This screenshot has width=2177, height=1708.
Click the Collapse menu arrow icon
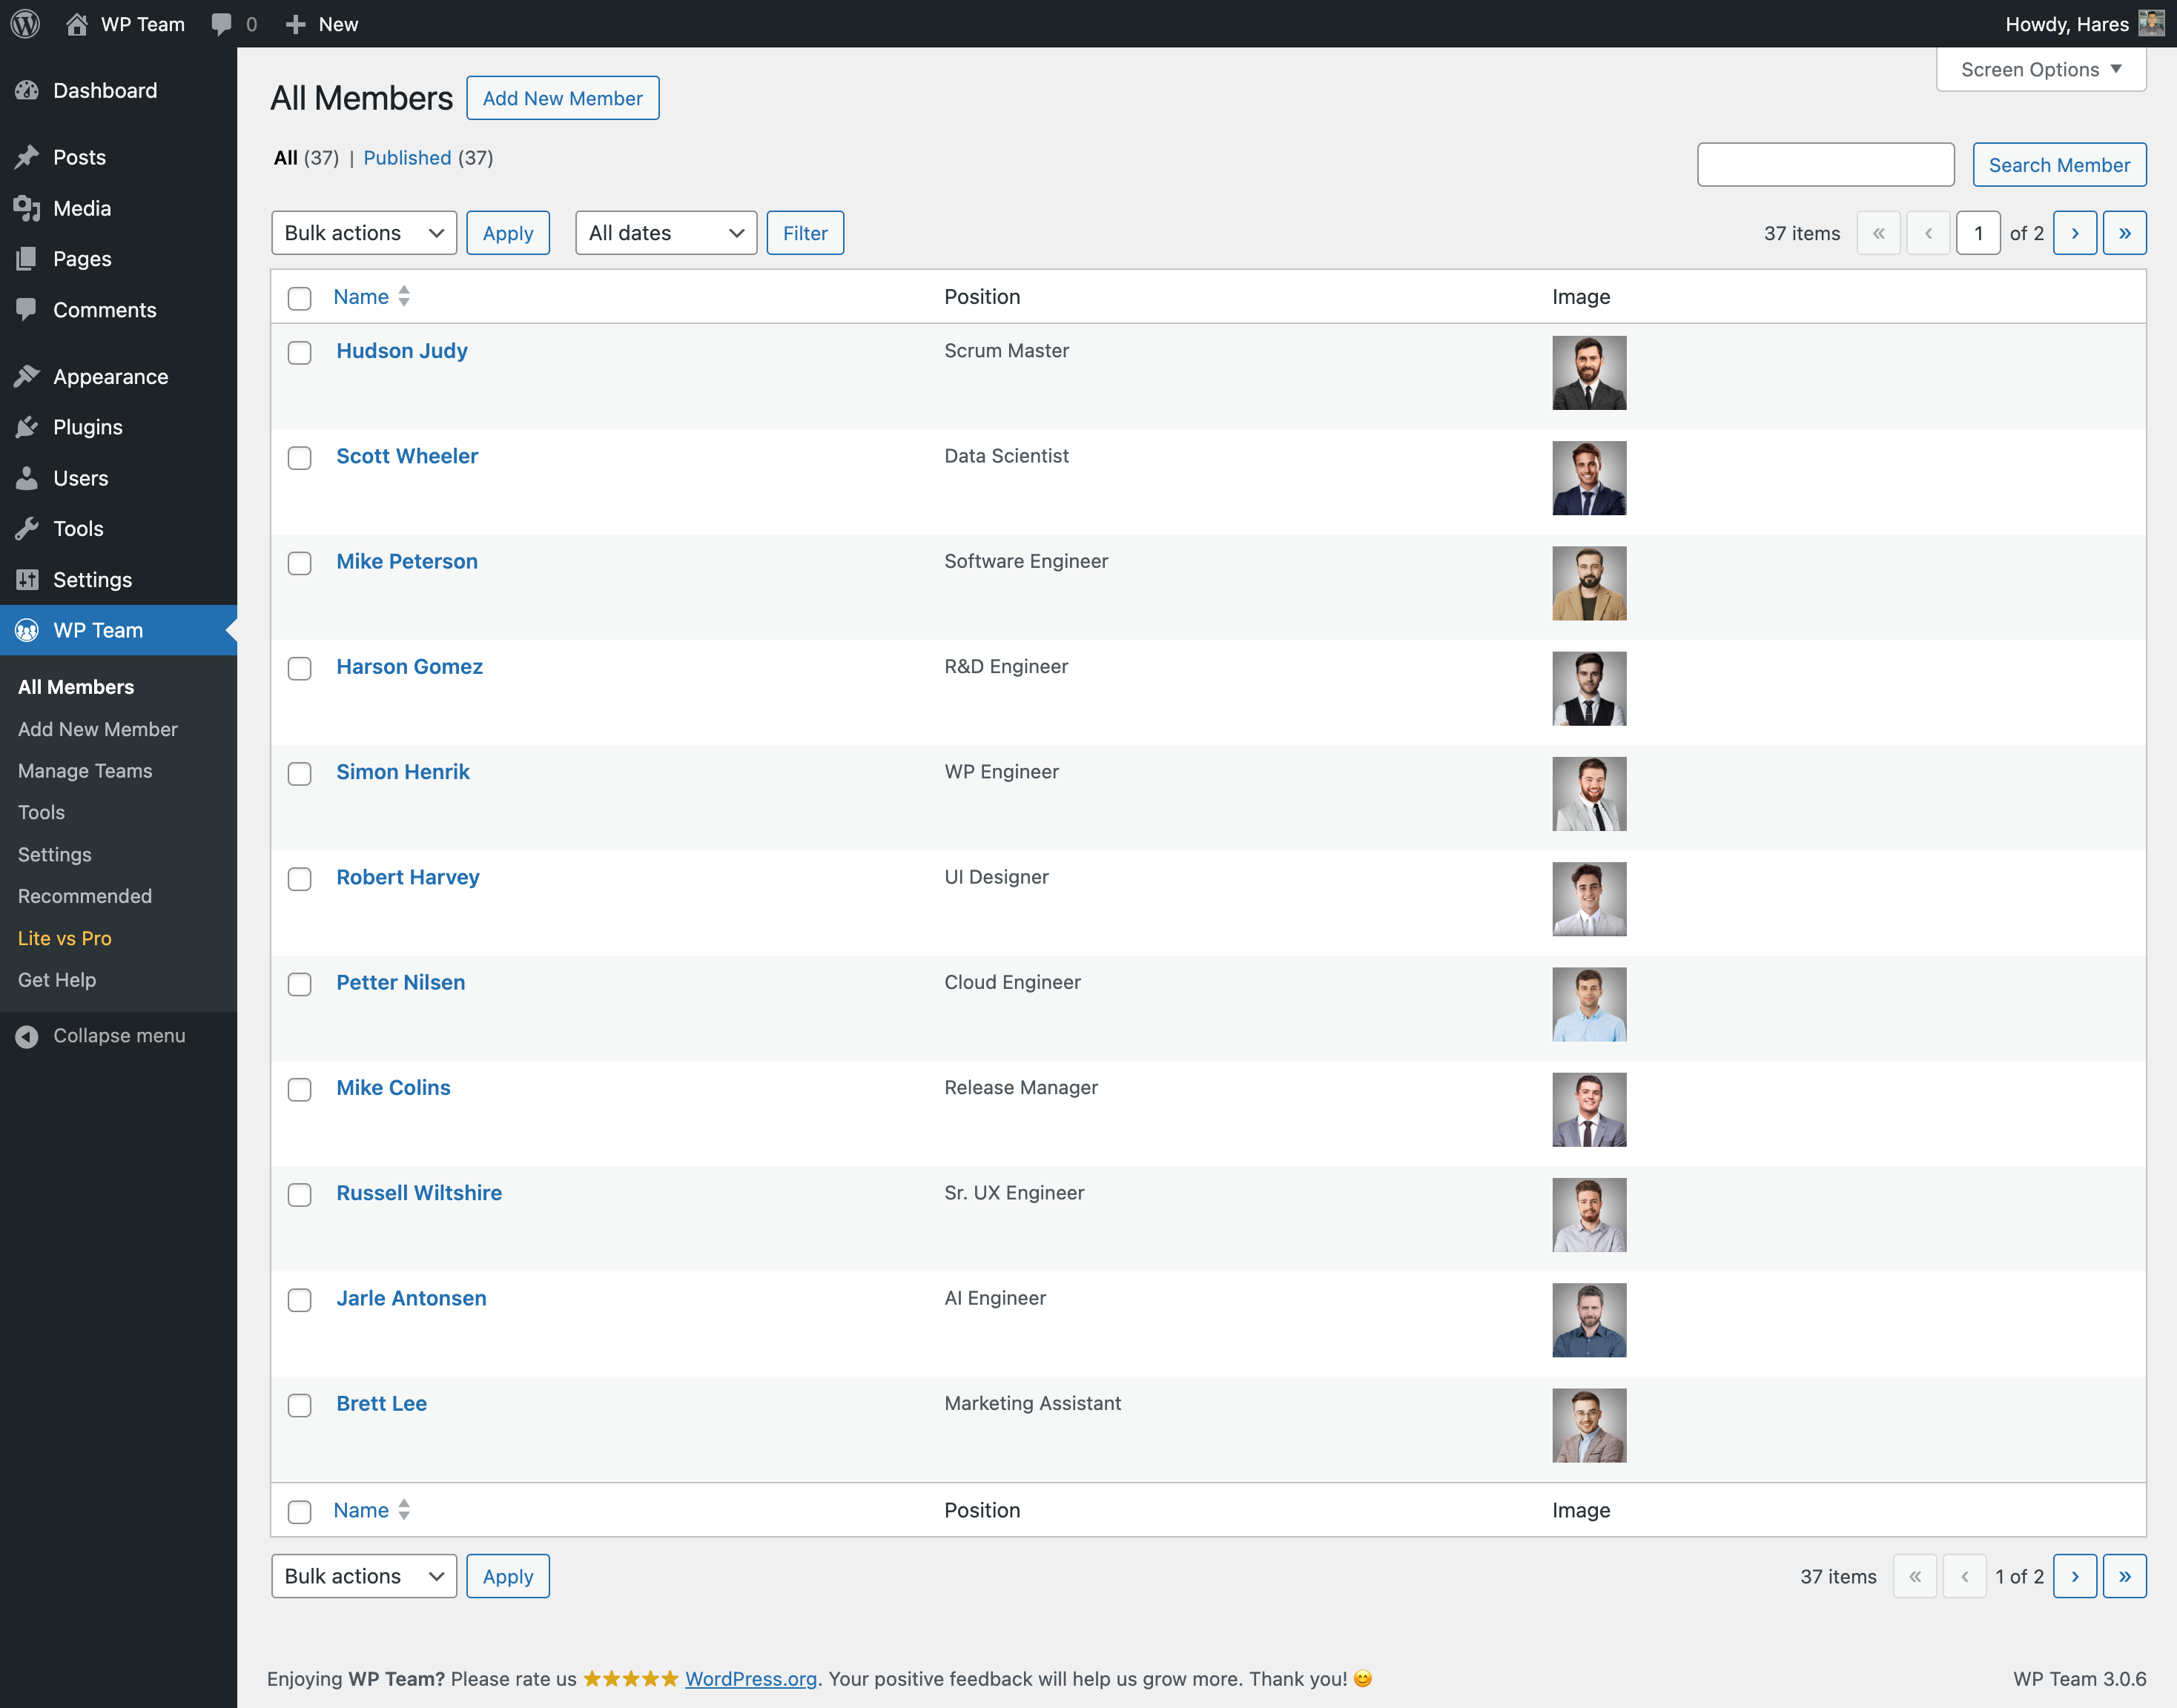tap(27, 1036)
